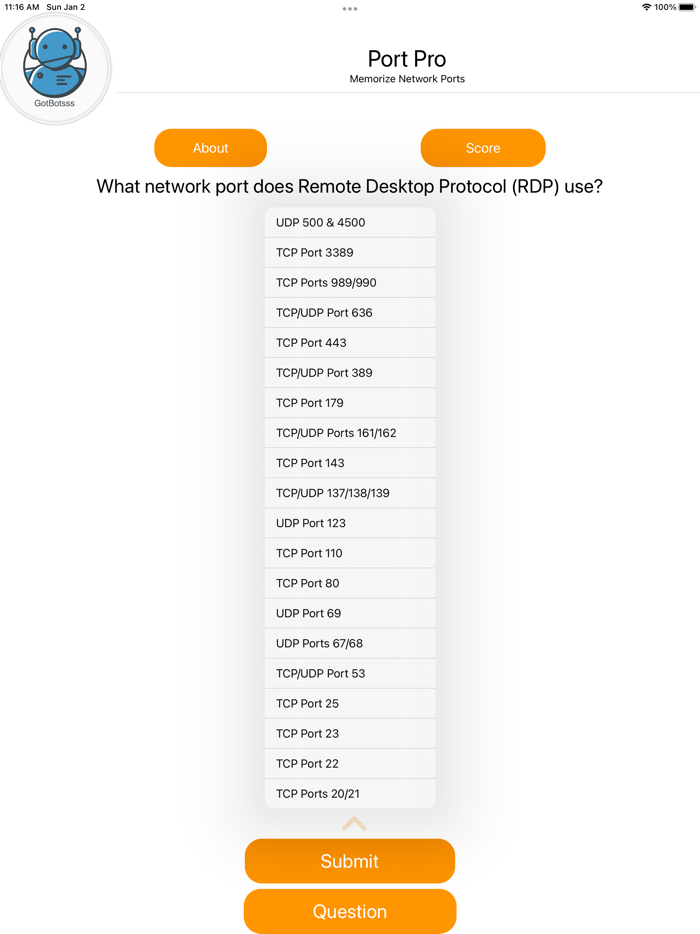This screenshot has width=700, height=934.
Task: Choose TCP Port 443 answer
Action: pos(350,343)
